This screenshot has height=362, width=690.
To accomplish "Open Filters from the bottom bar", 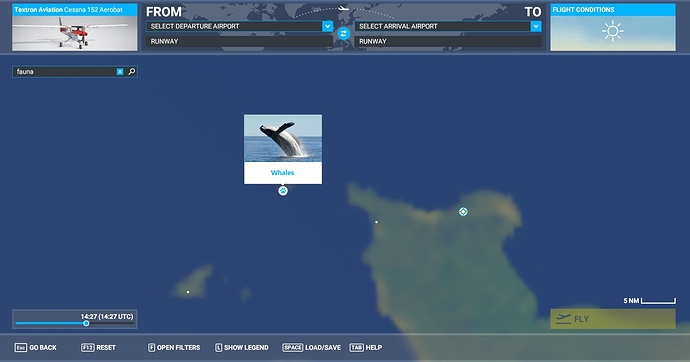I will (174, 347).
